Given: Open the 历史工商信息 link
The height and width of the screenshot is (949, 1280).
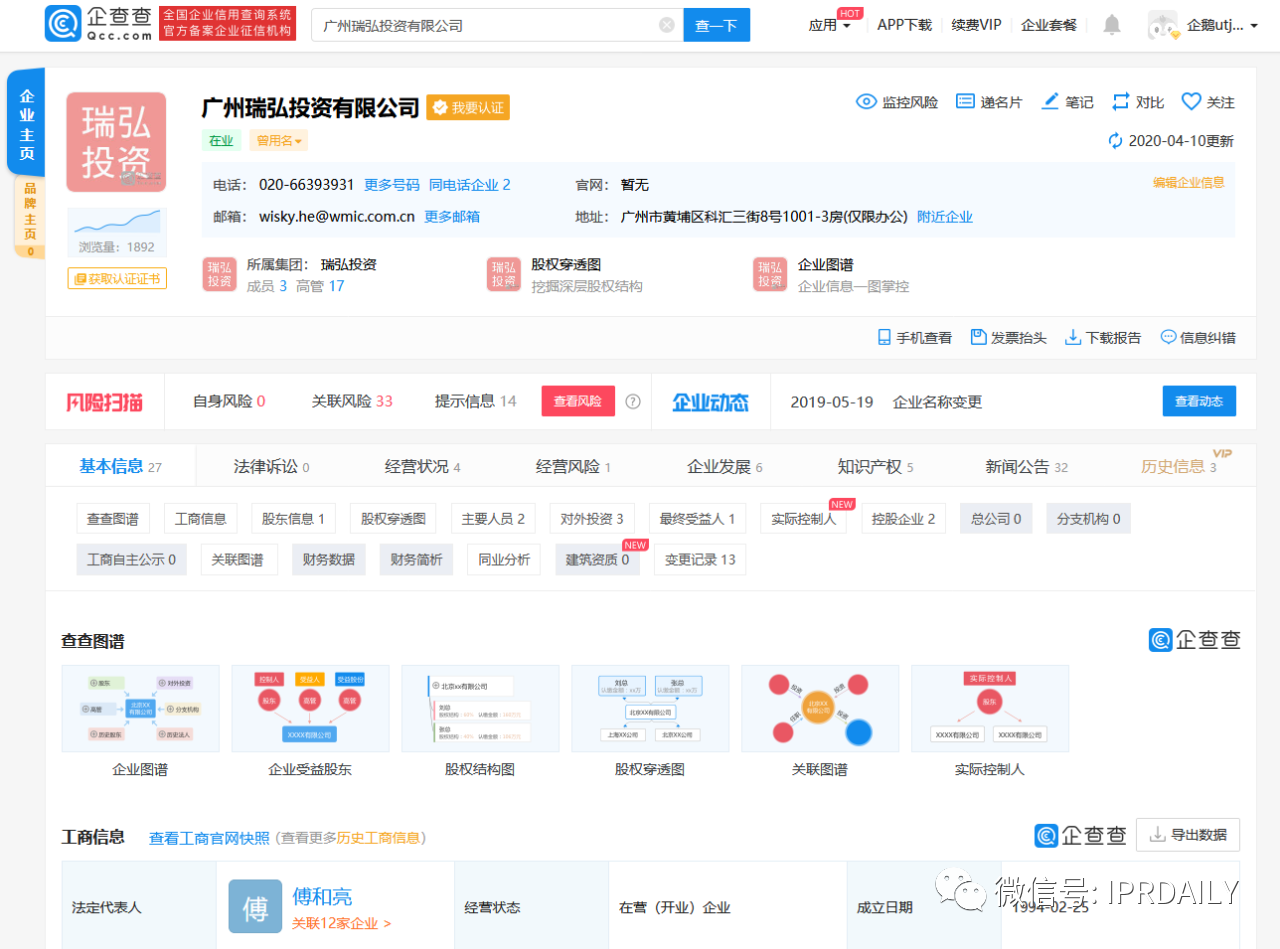Looking at the screenshot, I should [379, 838].
